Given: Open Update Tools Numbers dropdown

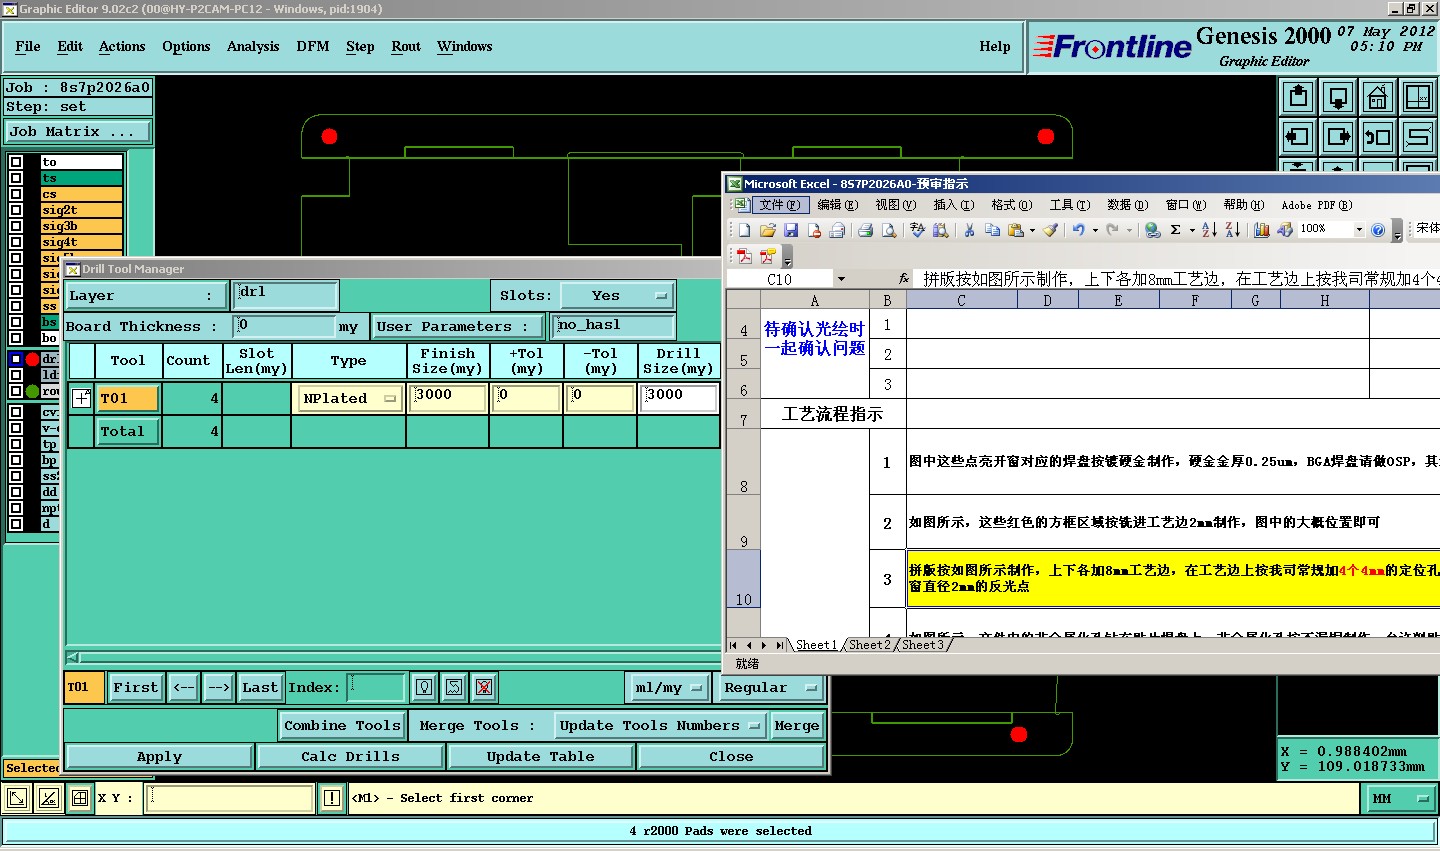Looking at the screenshot, I should tap(660, 726).
